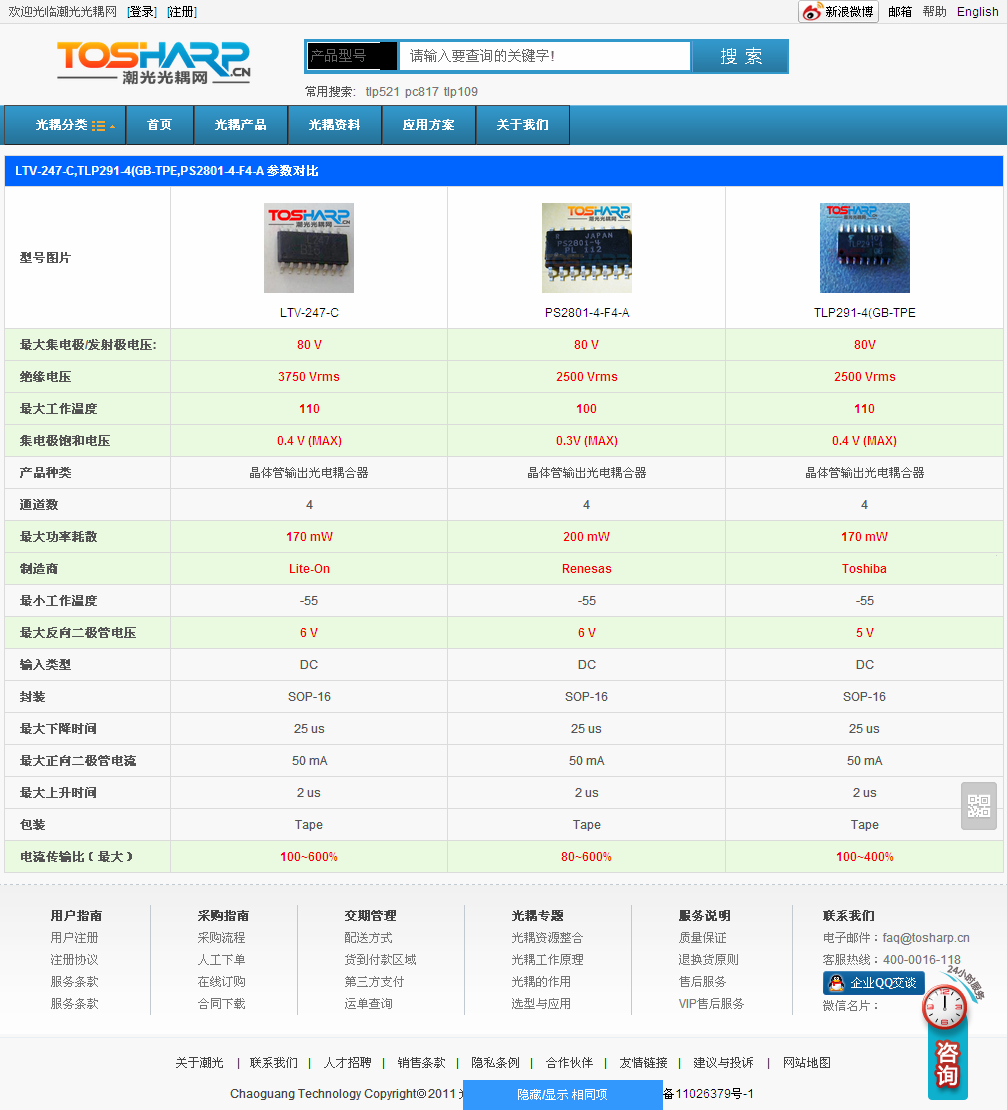Open the 质量保证 footer link

(x=703, y=937)
